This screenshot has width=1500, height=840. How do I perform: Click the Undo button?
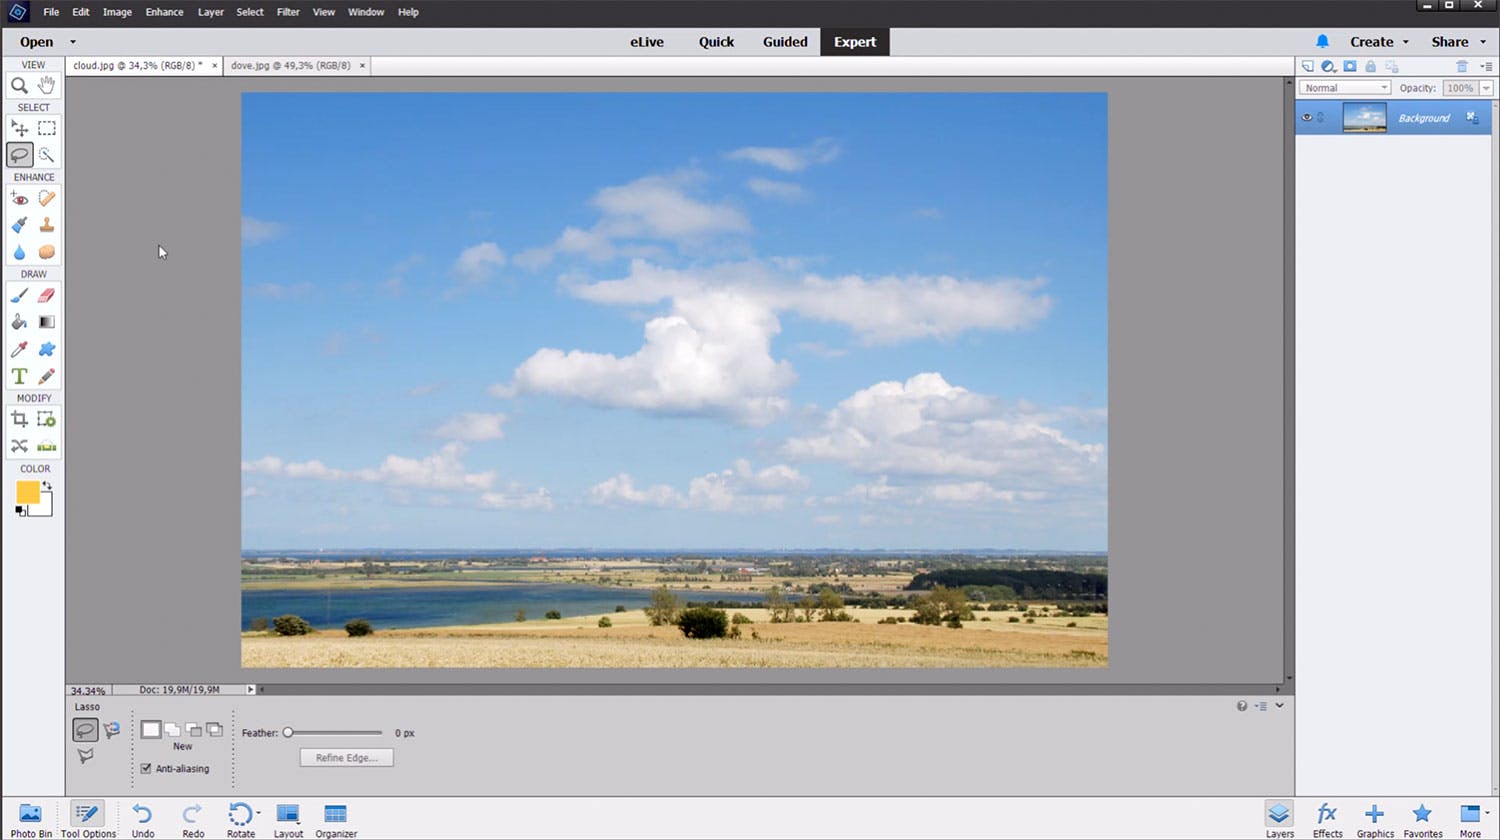click(143, 819)
